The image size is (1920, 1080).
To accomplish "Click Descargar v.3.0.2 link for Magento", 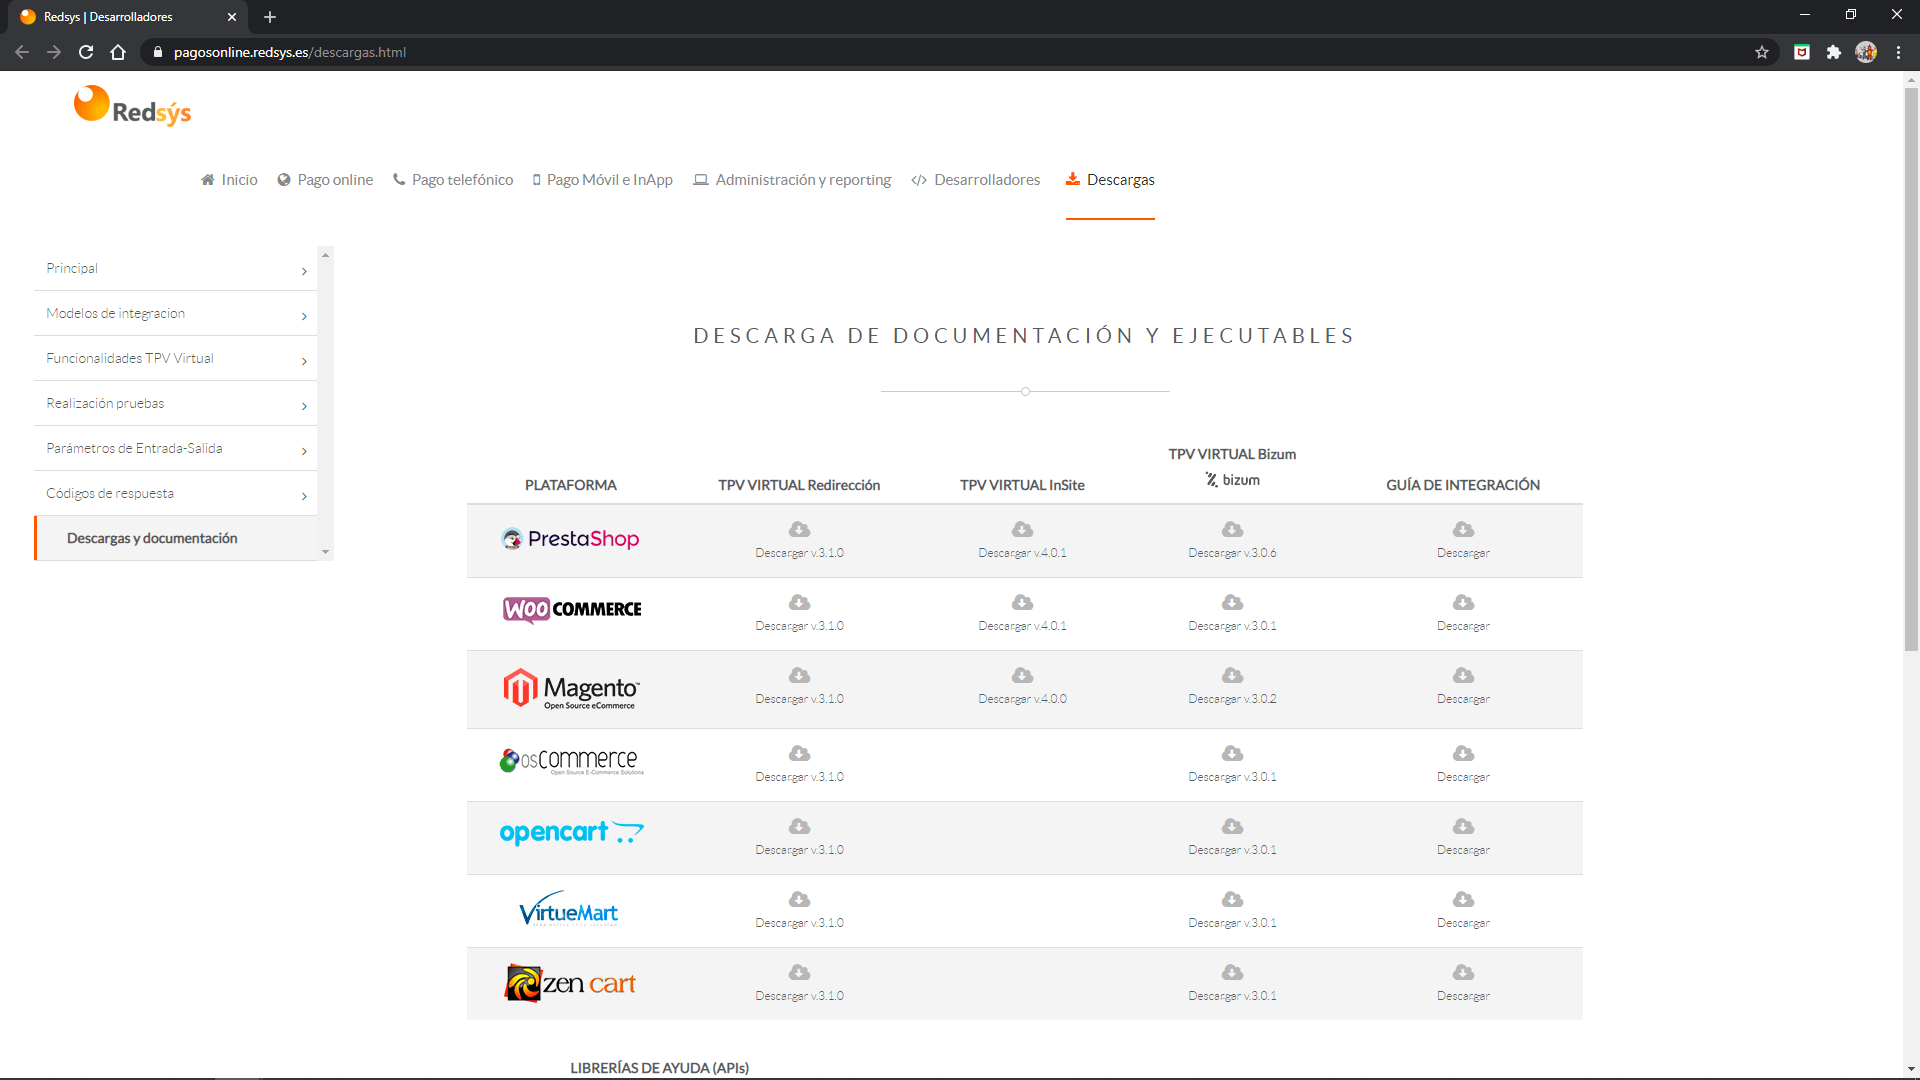I will (x=1232, y=699).
